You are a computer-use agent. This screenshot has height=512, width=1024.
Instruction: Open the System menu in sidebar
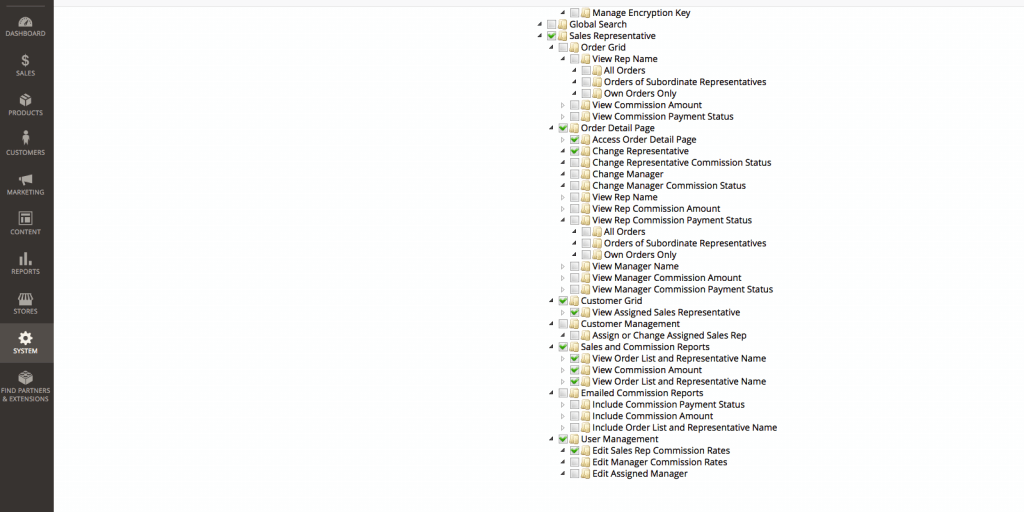point(25,343)
